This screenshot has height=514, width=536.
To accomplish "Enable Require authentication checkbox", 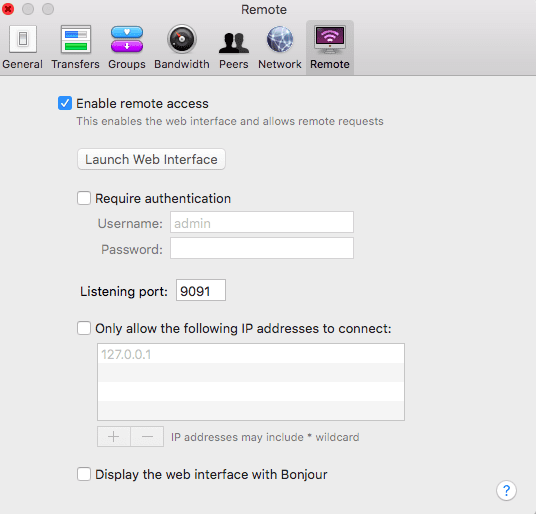I will coord(84,198).
